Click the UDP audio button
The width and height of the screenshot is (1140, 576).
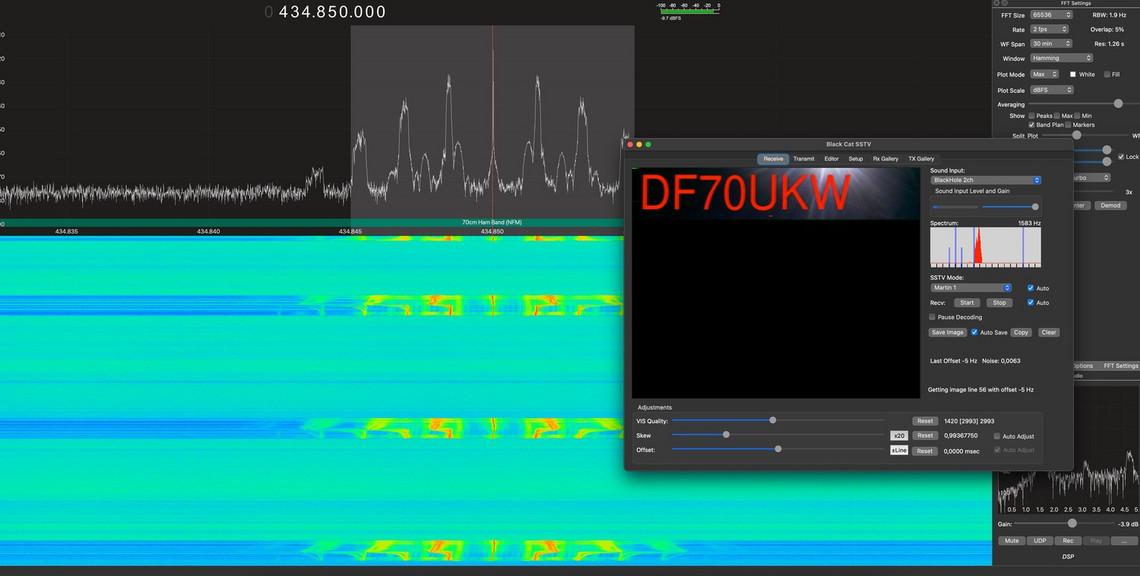click(1040, 540)
